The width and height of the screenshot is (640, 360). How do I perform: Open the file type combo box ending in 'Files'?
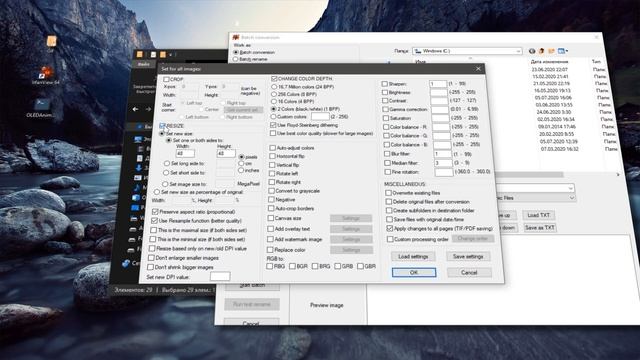572,198
